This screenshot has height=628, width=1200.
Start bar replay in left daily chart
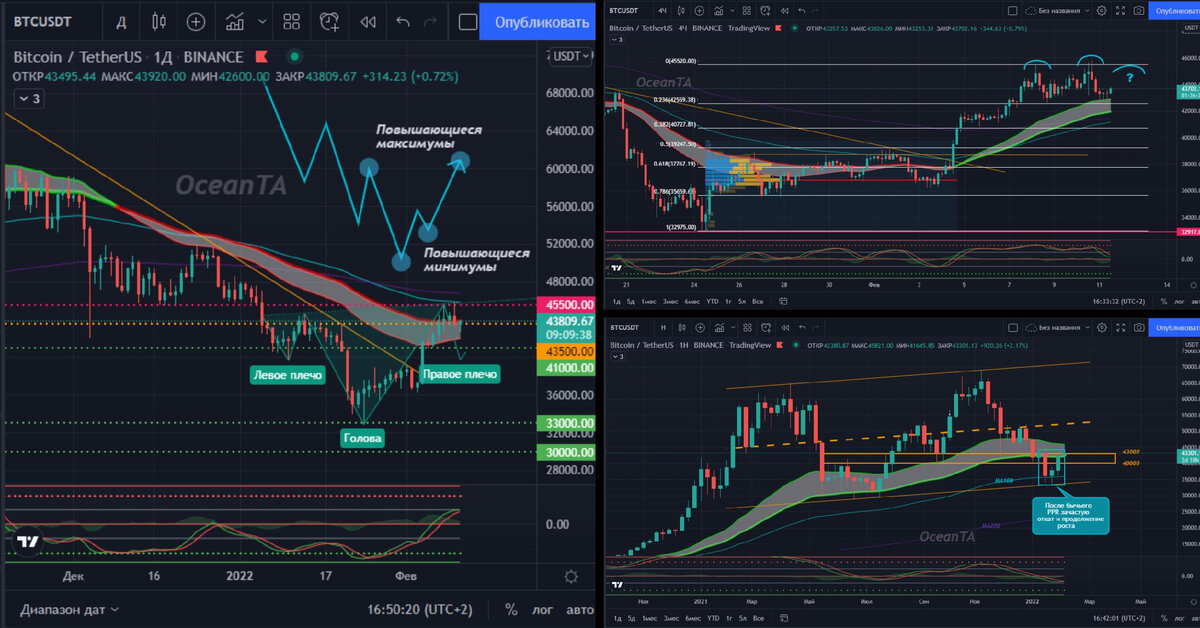coord(367,21)
